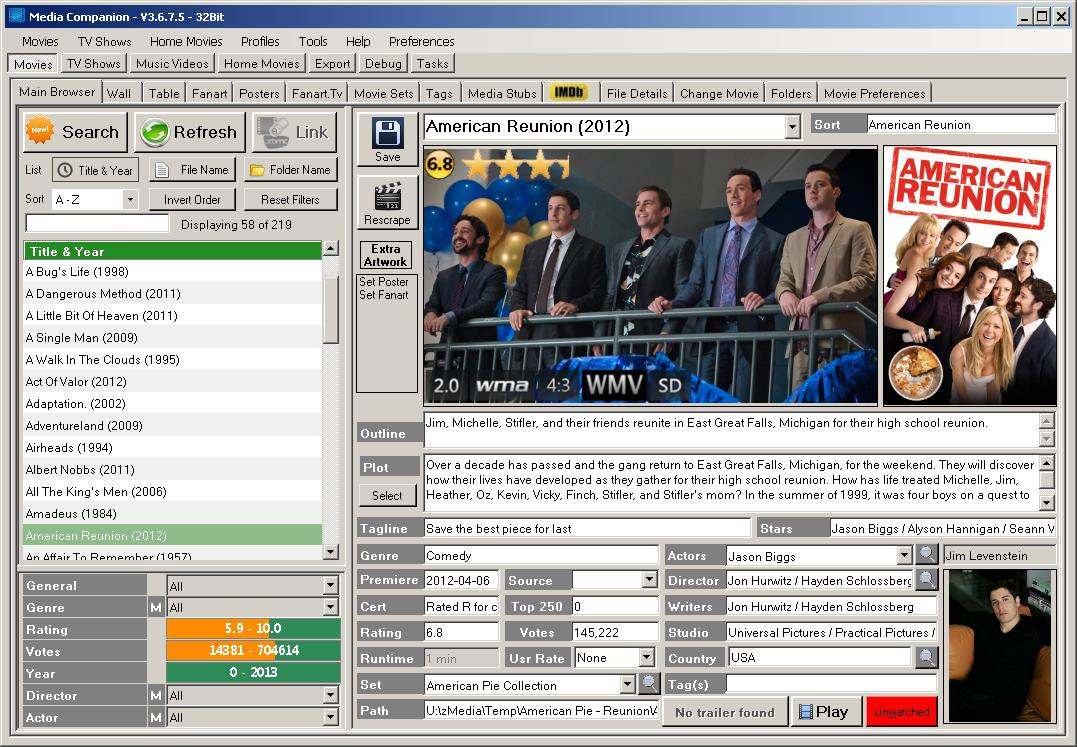The image size is (1077, 747).
Task: Click the Refresh icon button
Action: [157, 131]
